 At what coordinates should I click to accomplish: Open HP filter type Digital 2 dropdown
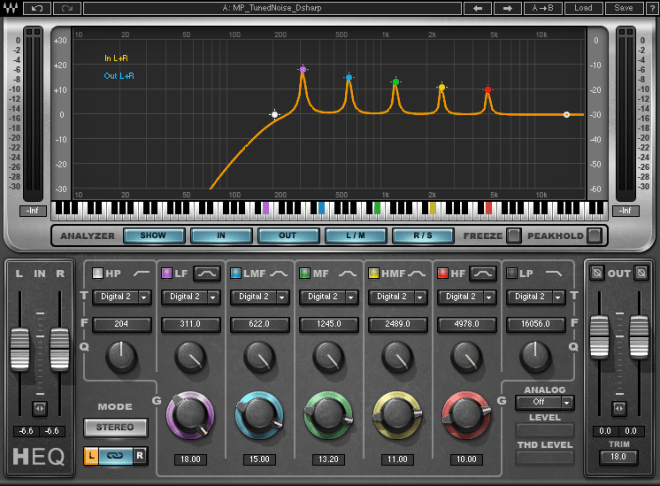122,297
